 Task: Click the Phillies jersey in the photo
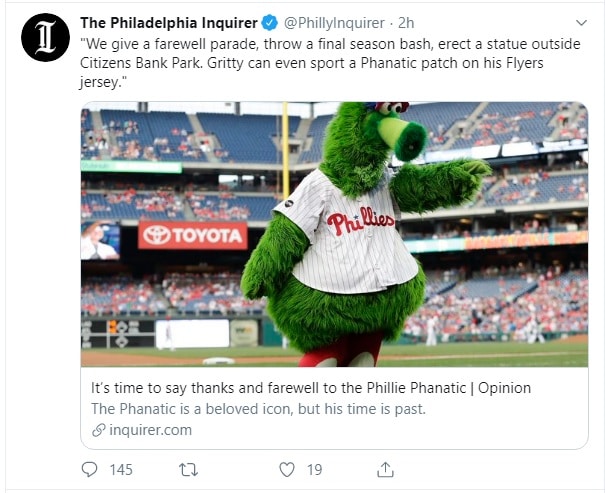(x=360, y=228)
